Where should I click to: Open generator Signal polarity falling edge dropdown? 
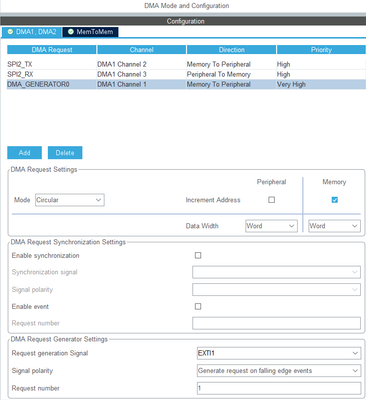279,371
